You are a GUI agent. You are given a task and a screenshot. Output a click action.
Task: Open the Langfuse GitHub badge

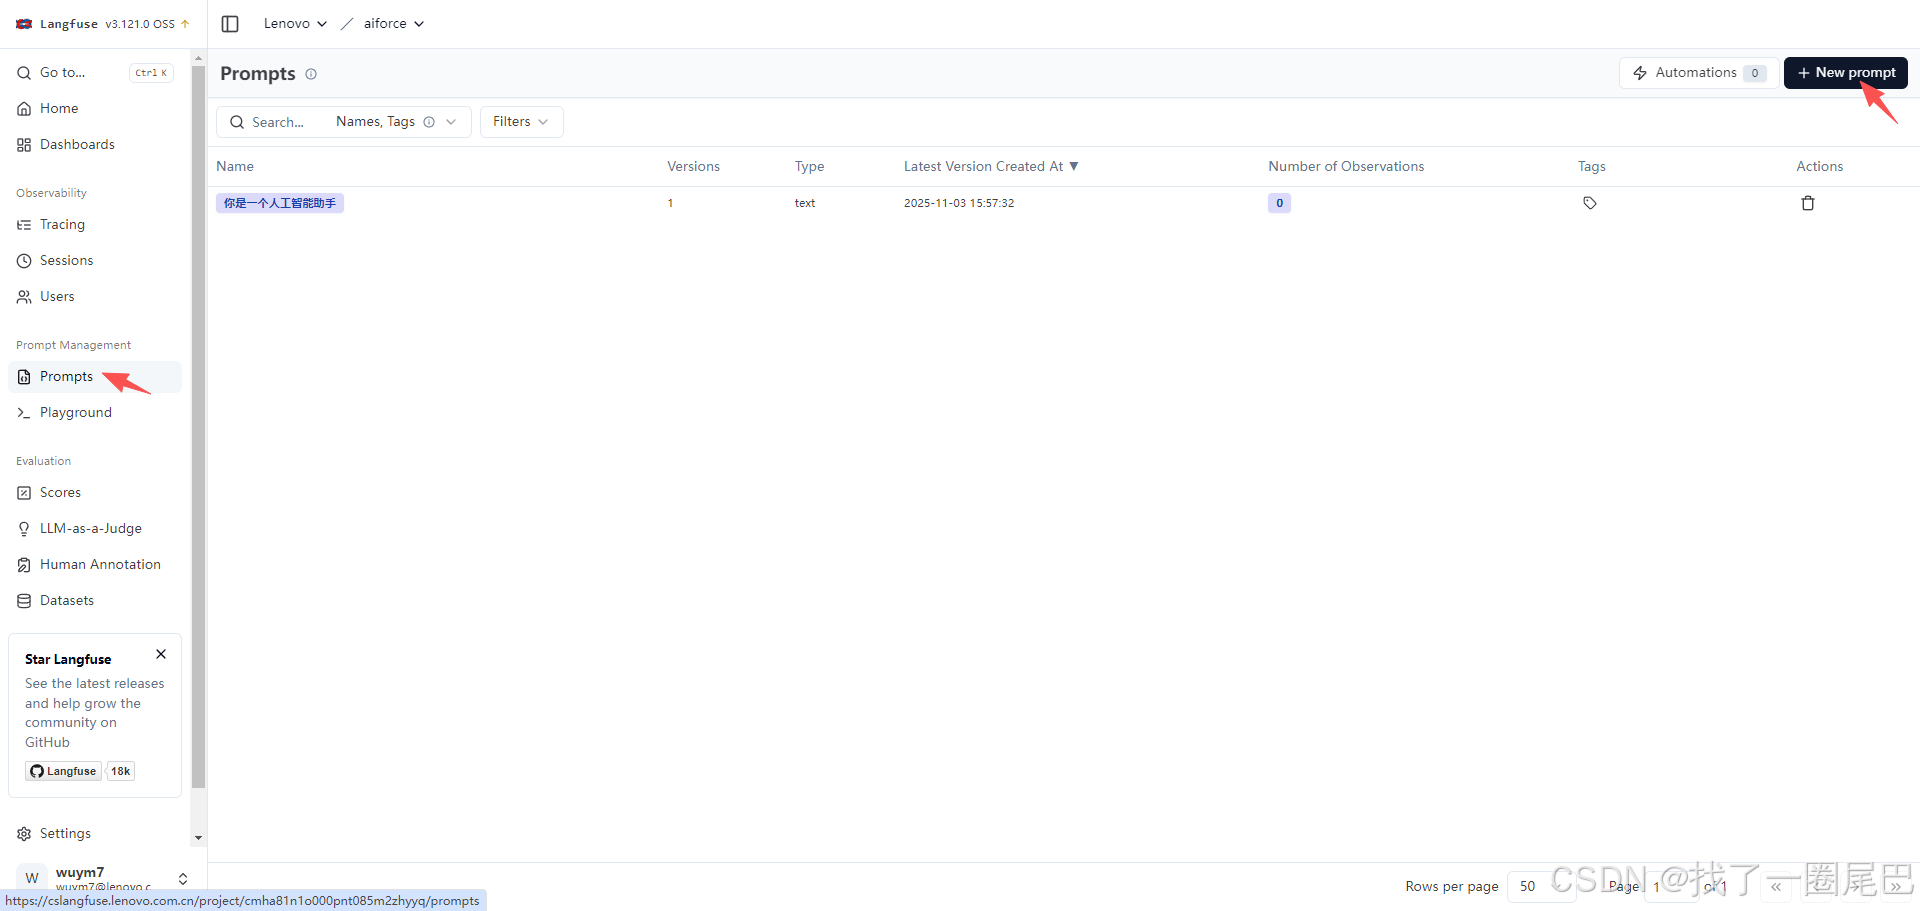pos(64,771)
